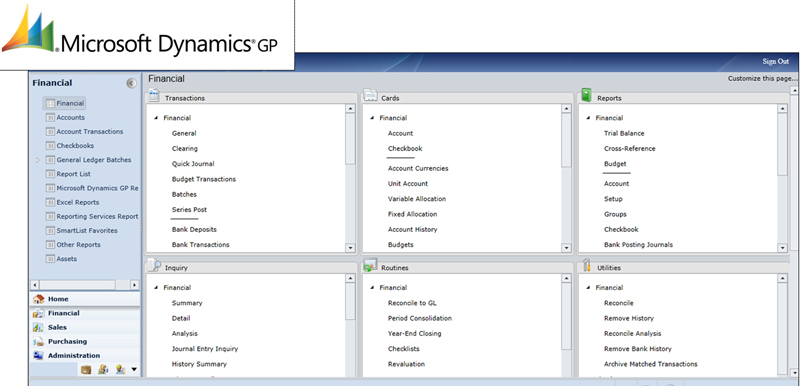Click the Cards panel icon
The image size is (800, 386).
click(369, 96)
